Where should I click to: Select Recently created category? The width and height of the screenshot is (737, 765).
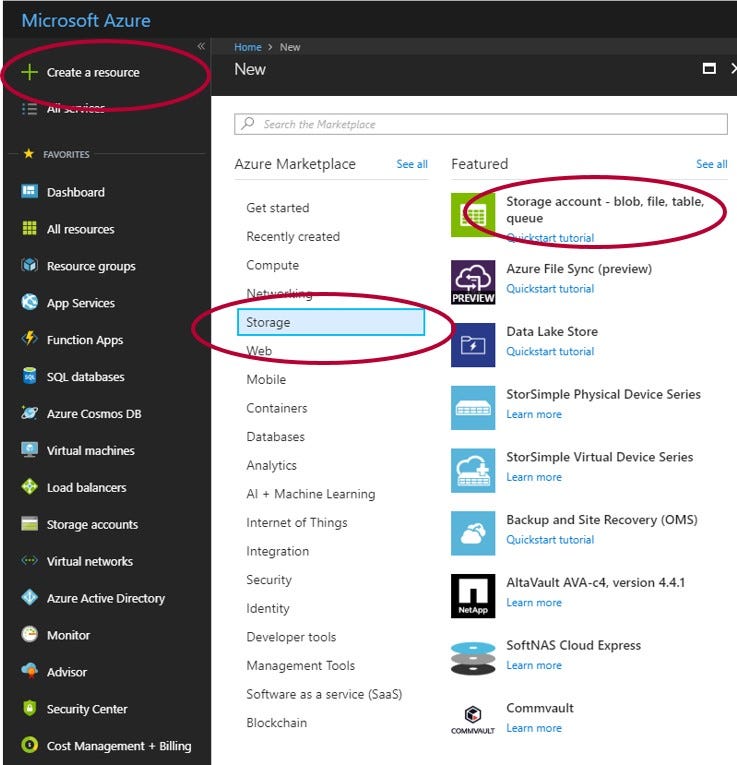click(293, 237)
